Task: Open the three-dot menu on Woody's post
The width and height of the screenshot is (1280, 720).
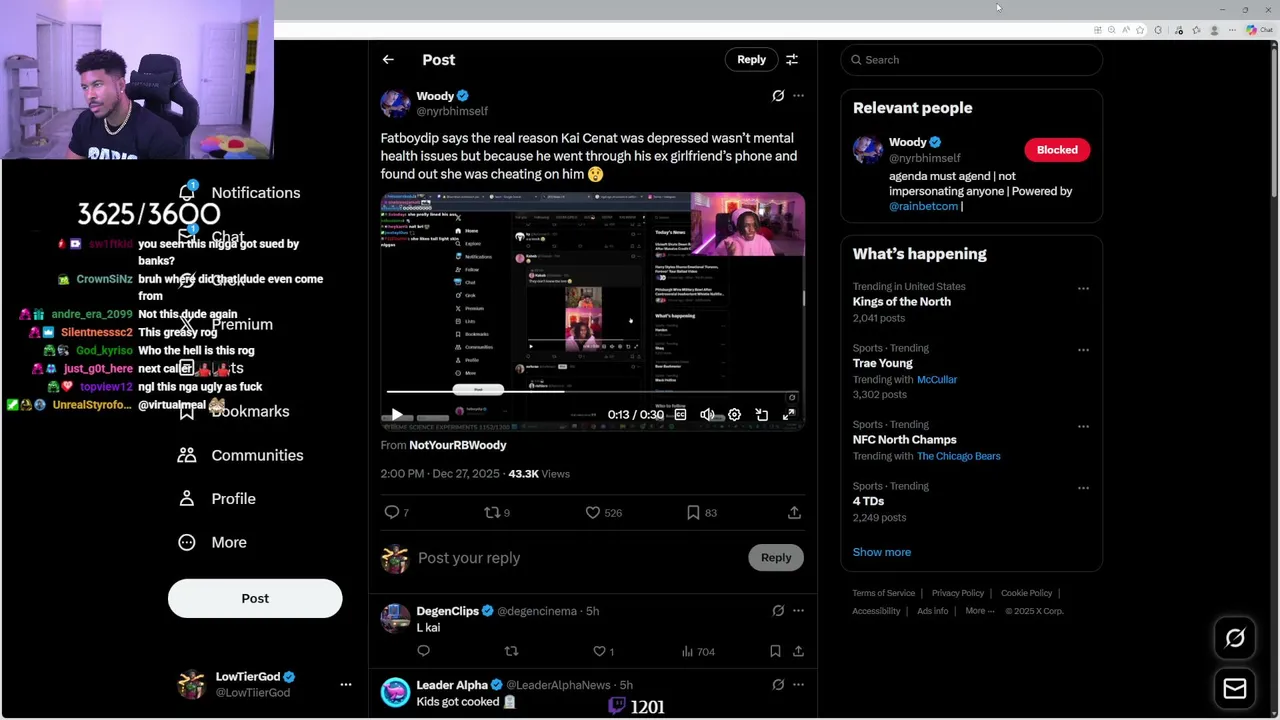Action: tap(798, 96)
